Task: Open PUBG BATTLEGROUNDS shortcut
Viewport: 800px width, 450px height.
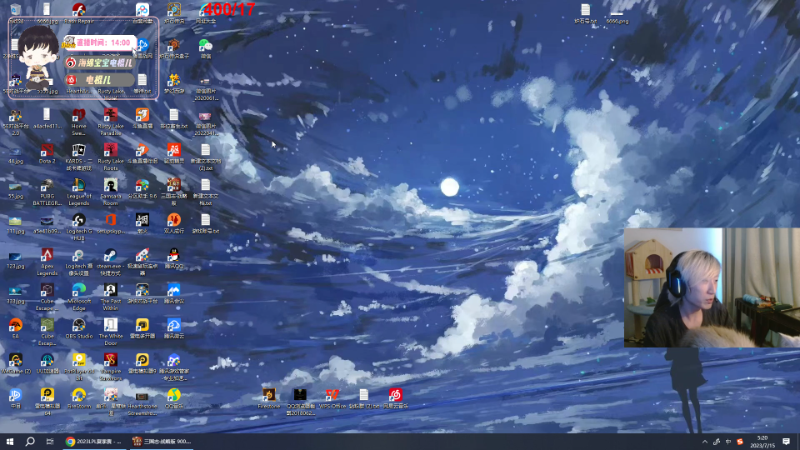Action: click(x=47, y=185)
